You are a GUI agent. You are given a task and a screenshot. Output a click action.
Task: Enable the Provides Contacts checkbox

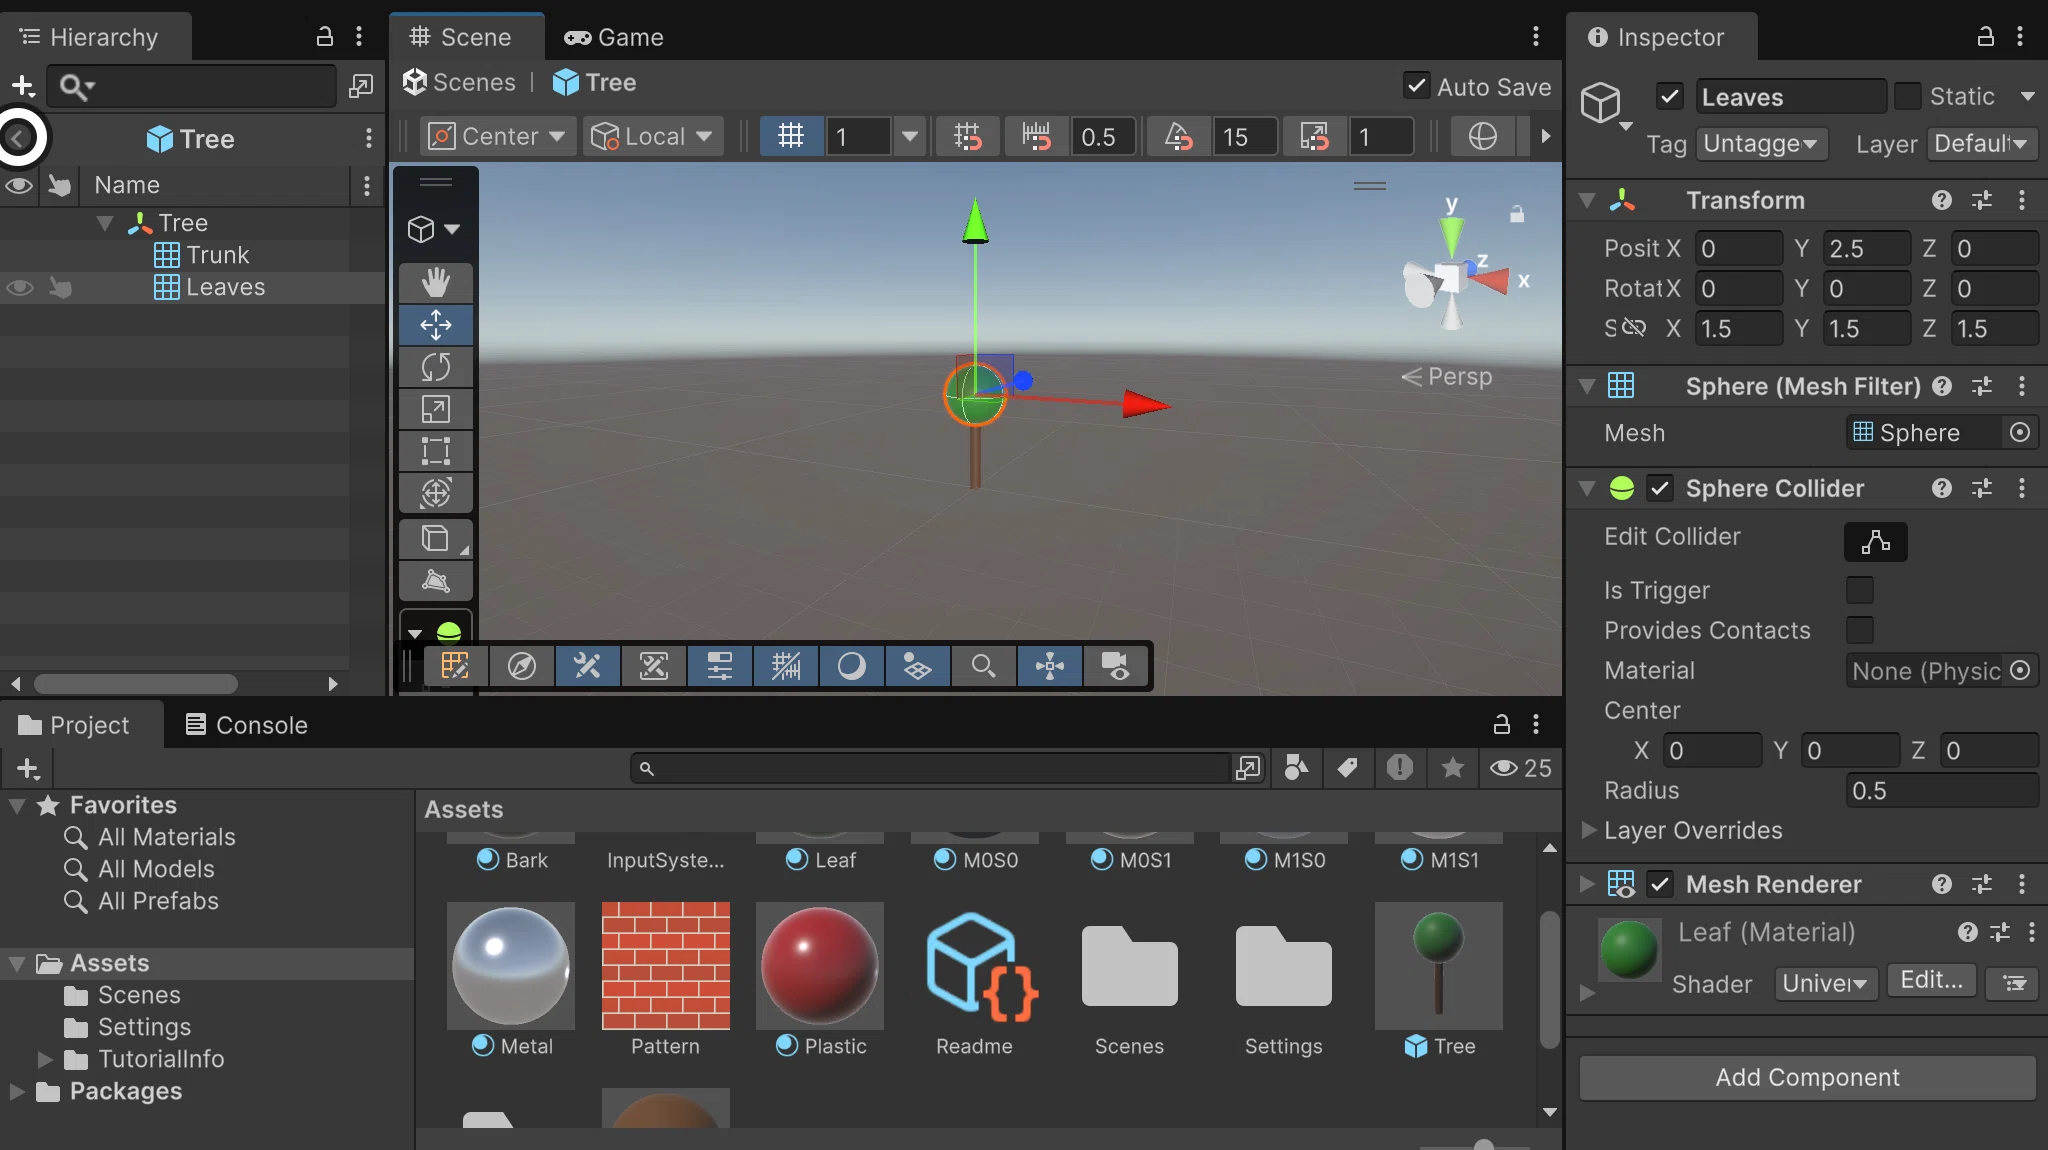(1859, 630)
